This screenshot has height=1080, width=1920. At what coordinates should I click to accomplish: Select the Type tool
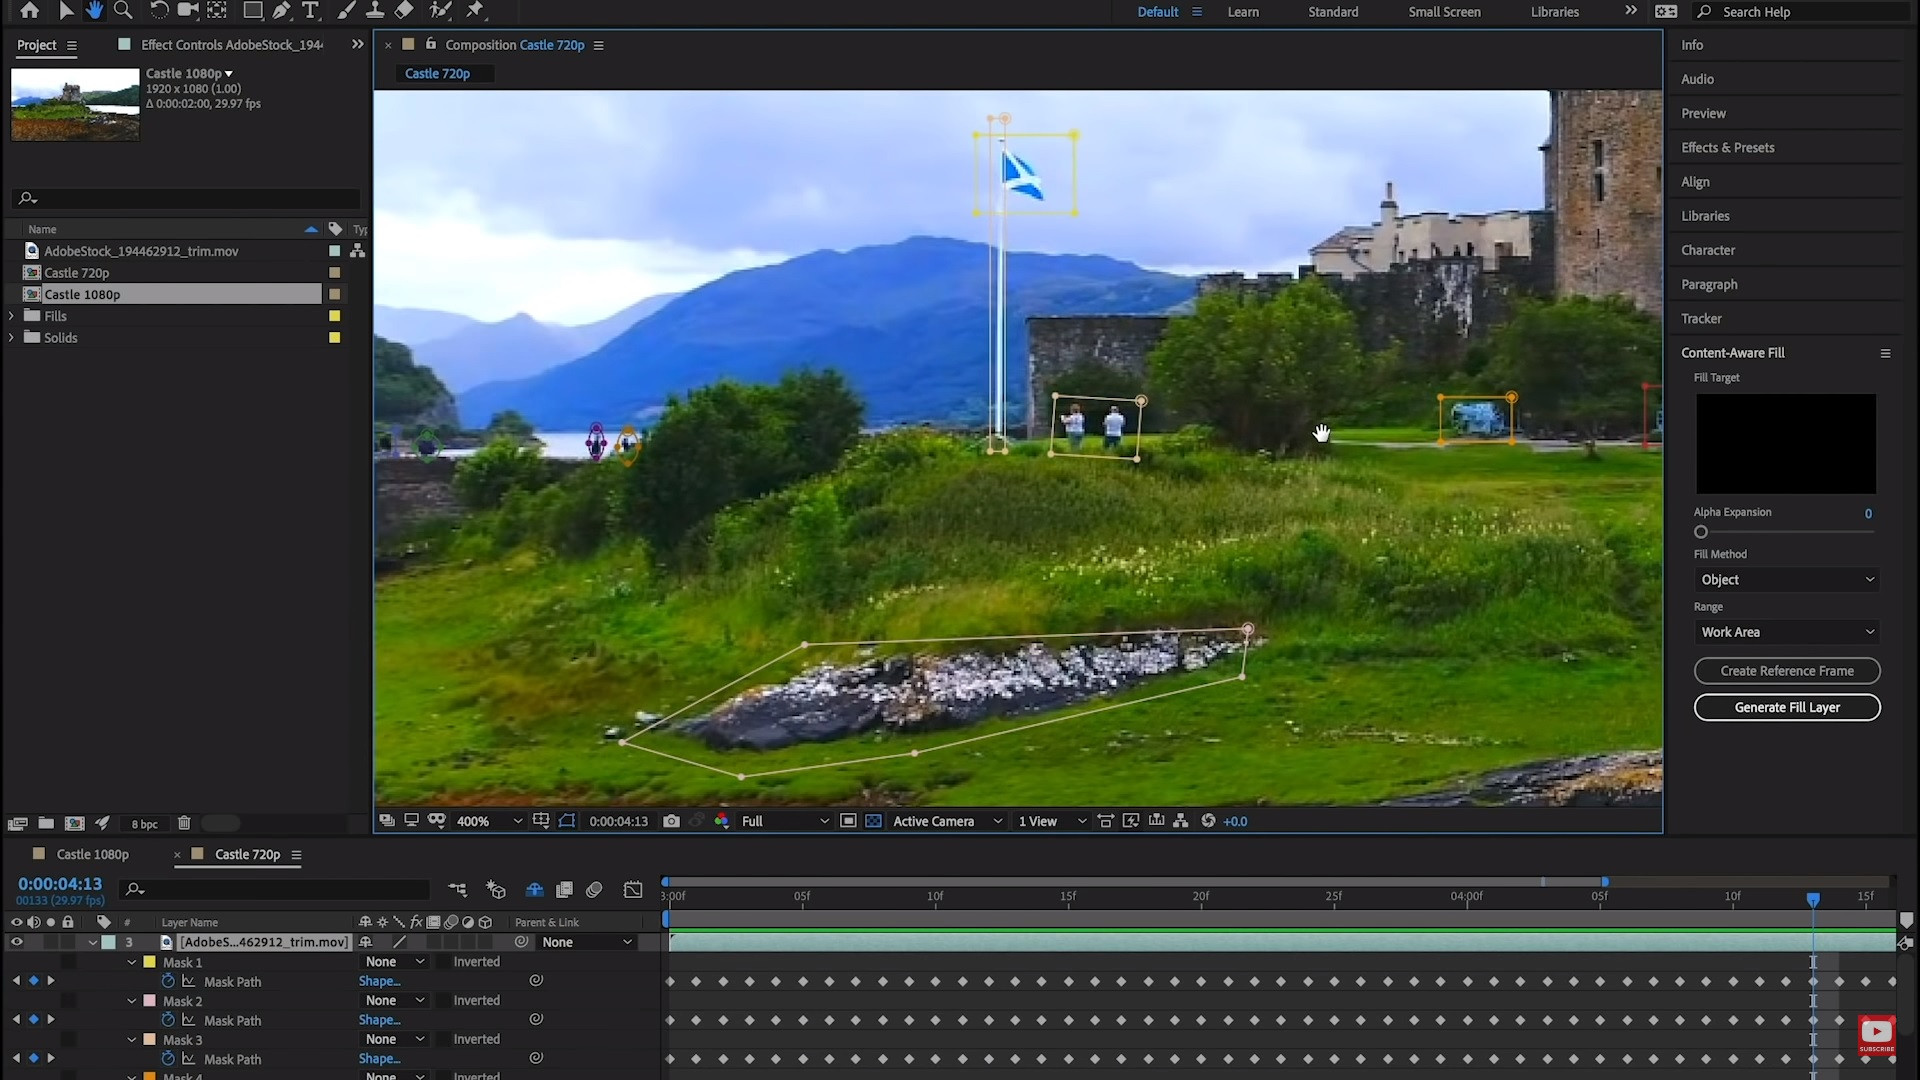click(311, 11)
